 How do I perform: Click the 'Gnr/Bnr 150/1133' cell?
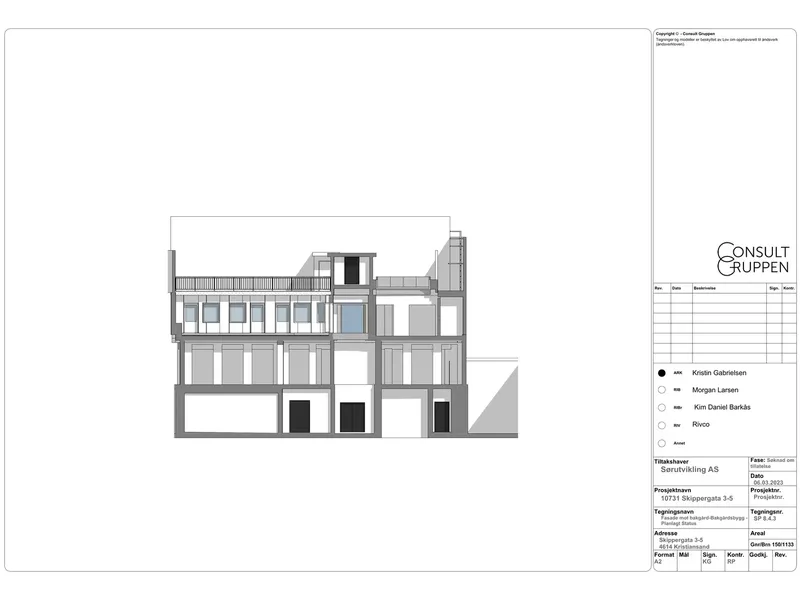point(772,544)
